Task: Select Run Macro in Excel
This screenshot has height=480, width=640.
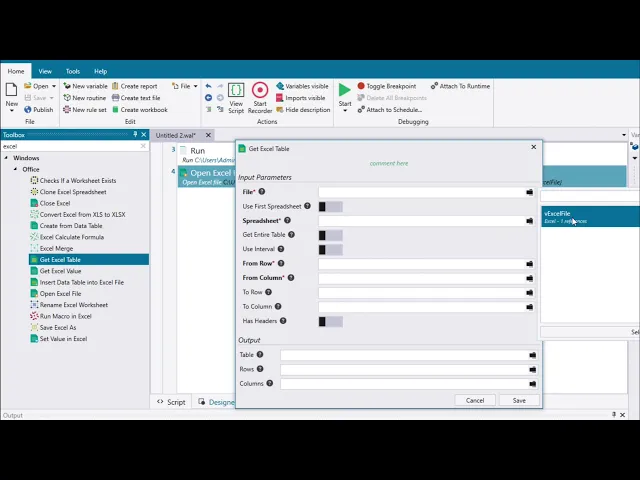Action: coord(61,316)
